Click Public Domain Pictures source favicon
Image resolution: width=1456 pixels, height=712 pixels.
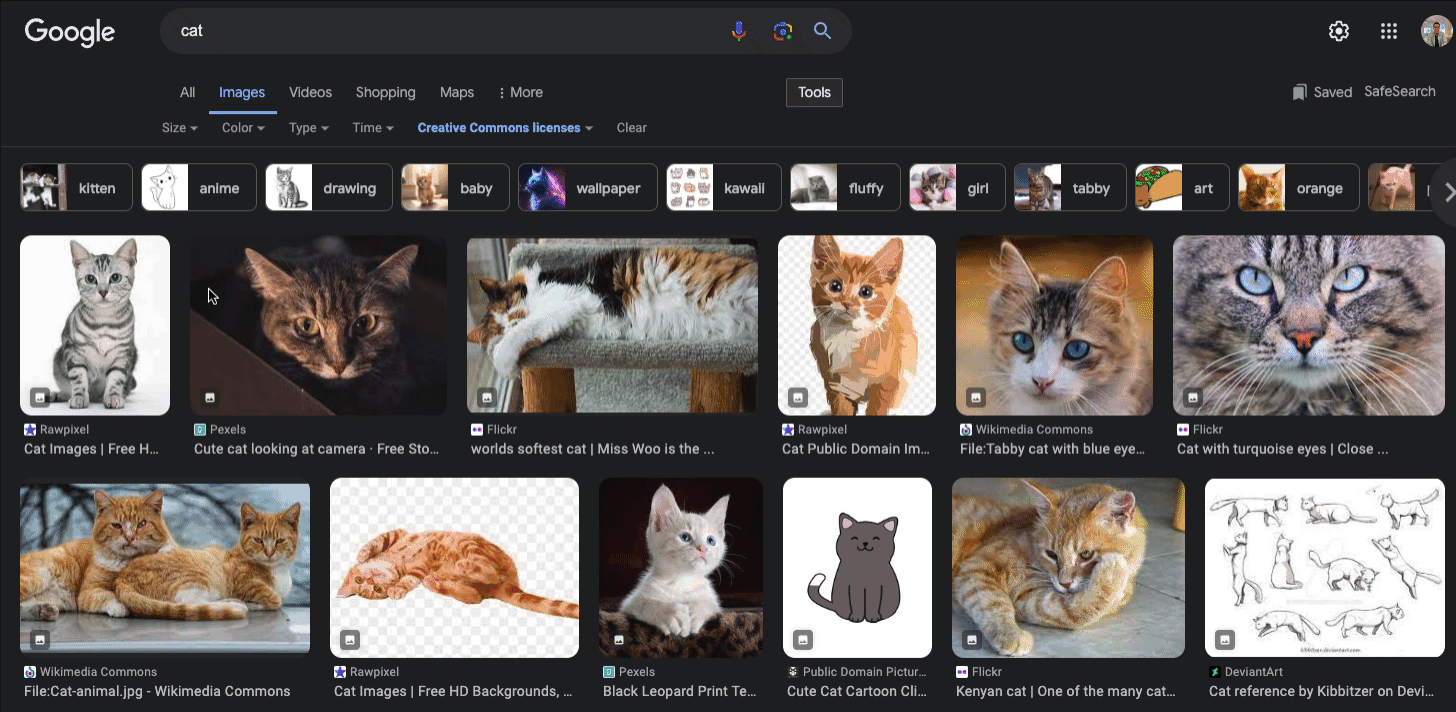tap(793, 672)
